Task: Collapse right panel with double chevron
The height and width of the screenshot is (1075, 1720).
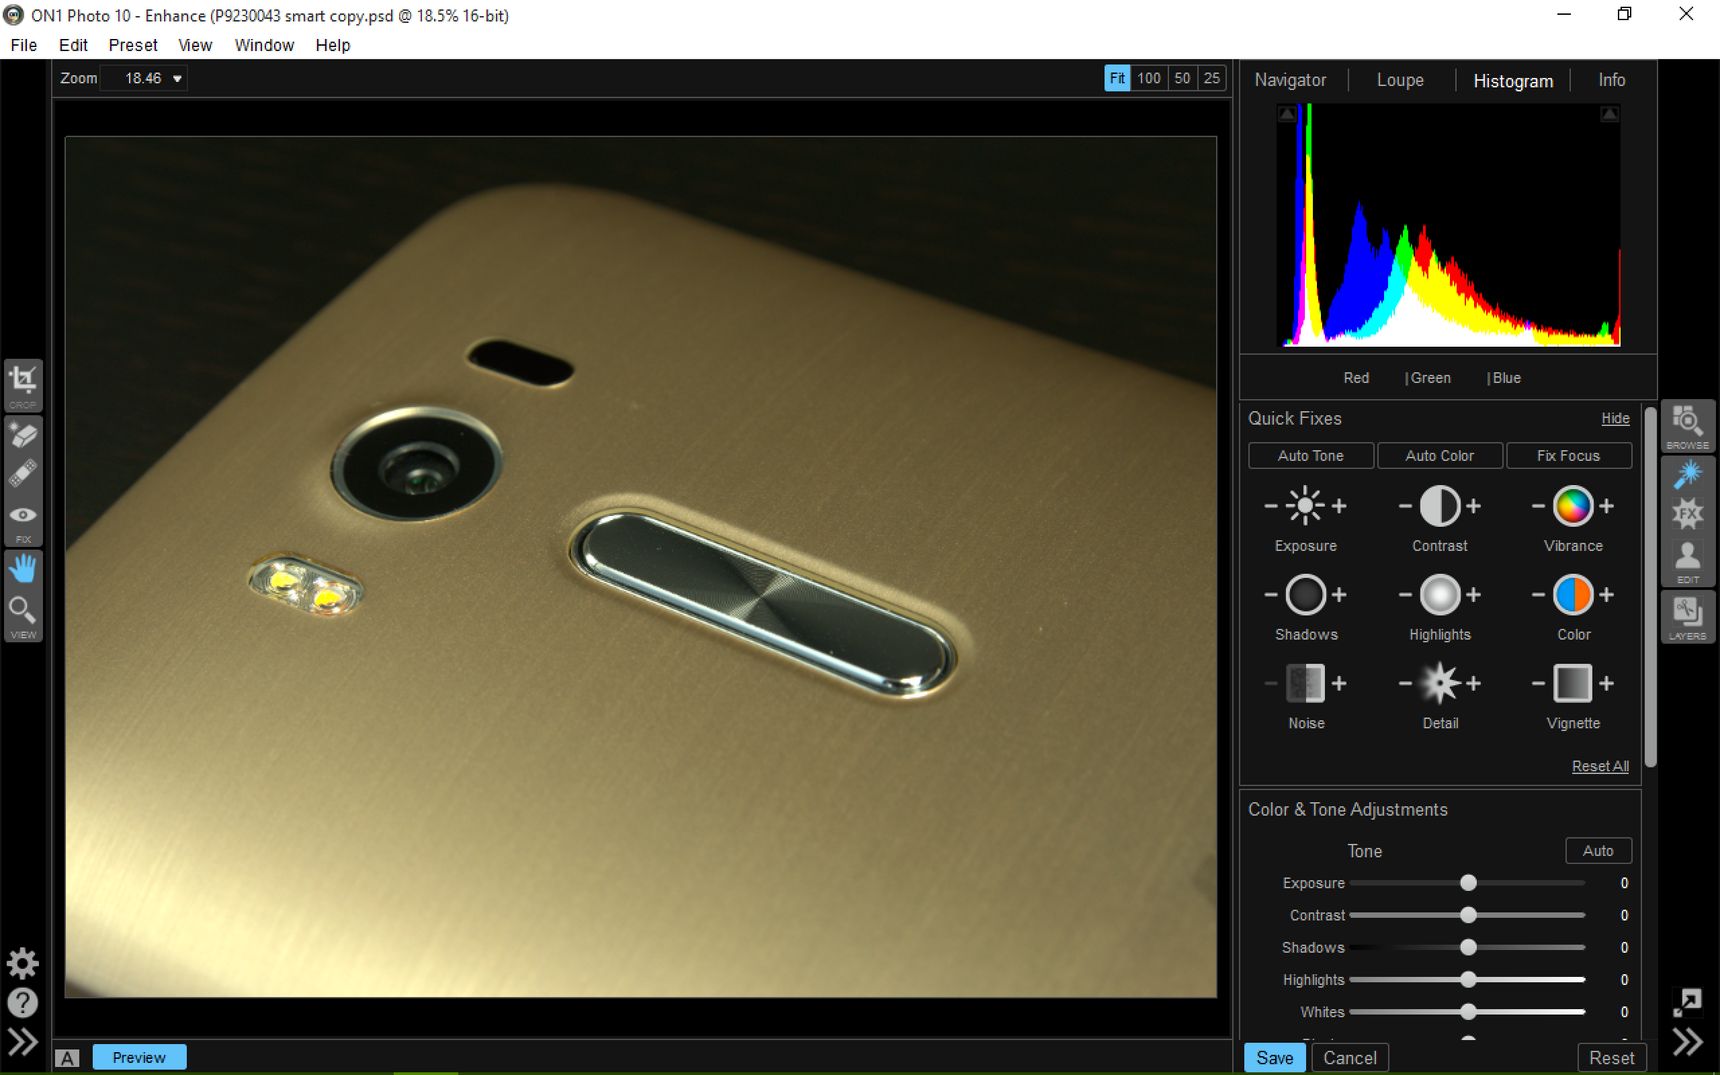Action: click(1687, 1042)
